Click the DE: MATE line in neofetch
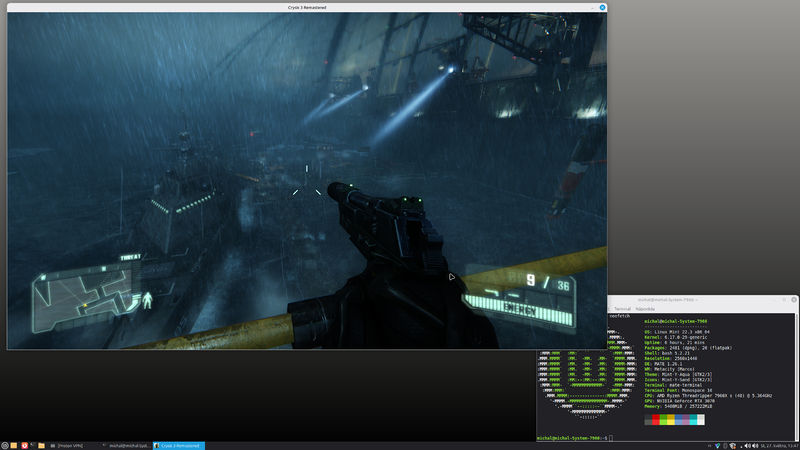 click(x=664, y=364)
